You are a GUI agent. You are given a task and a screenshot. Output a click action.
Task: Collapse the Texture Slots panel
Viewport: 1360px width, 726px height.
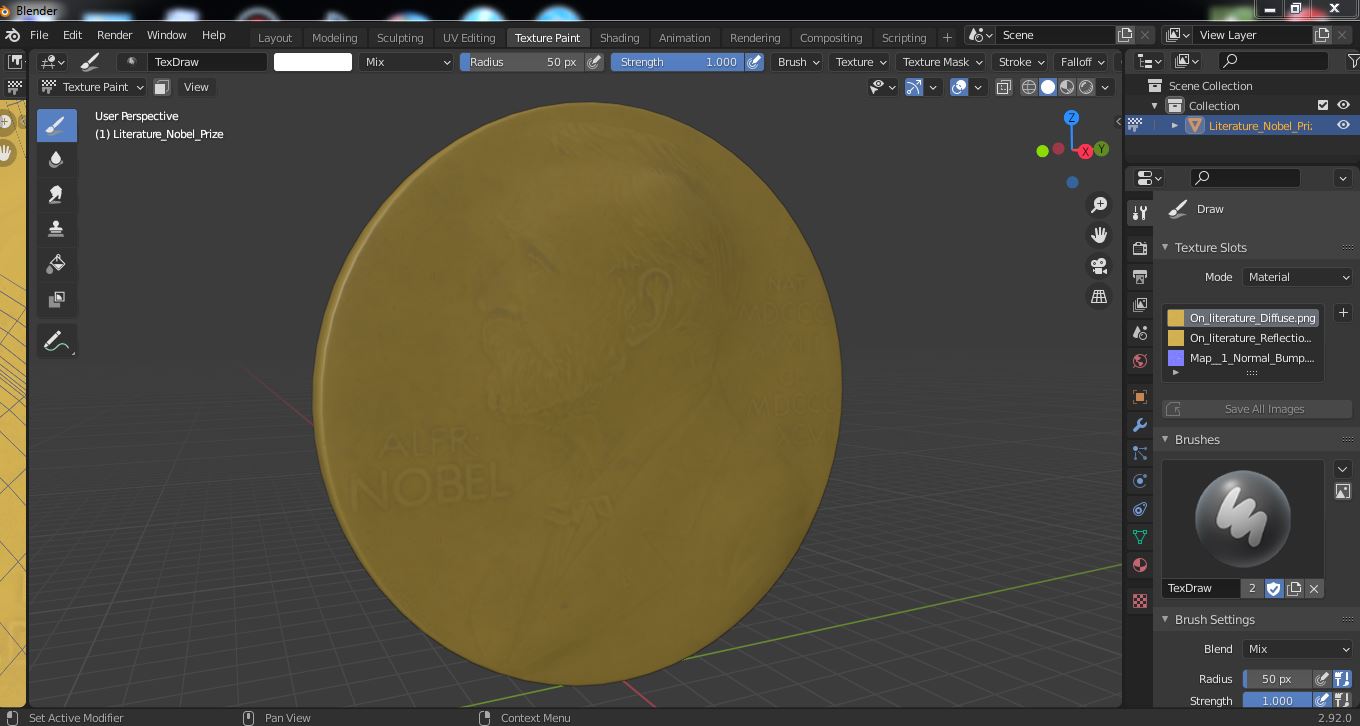pos(1165,247)
